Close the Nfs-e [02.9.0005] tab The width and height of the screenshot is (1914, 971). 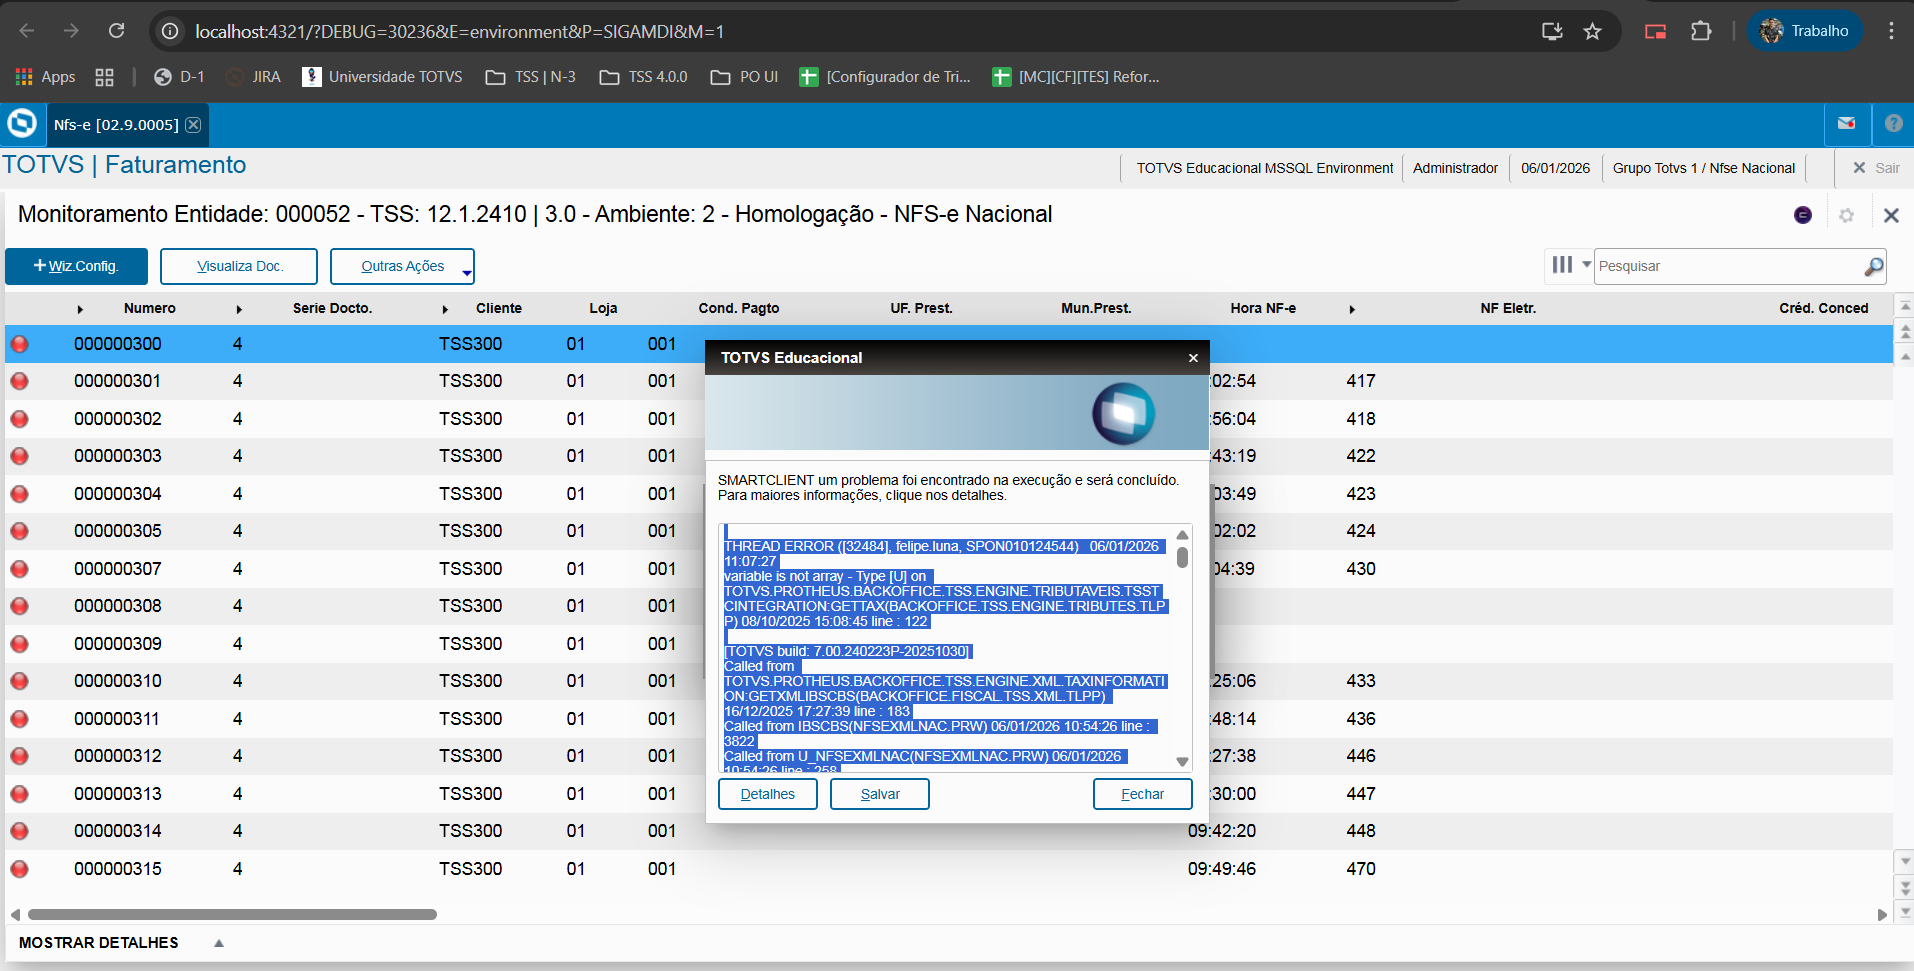[193, 125]
